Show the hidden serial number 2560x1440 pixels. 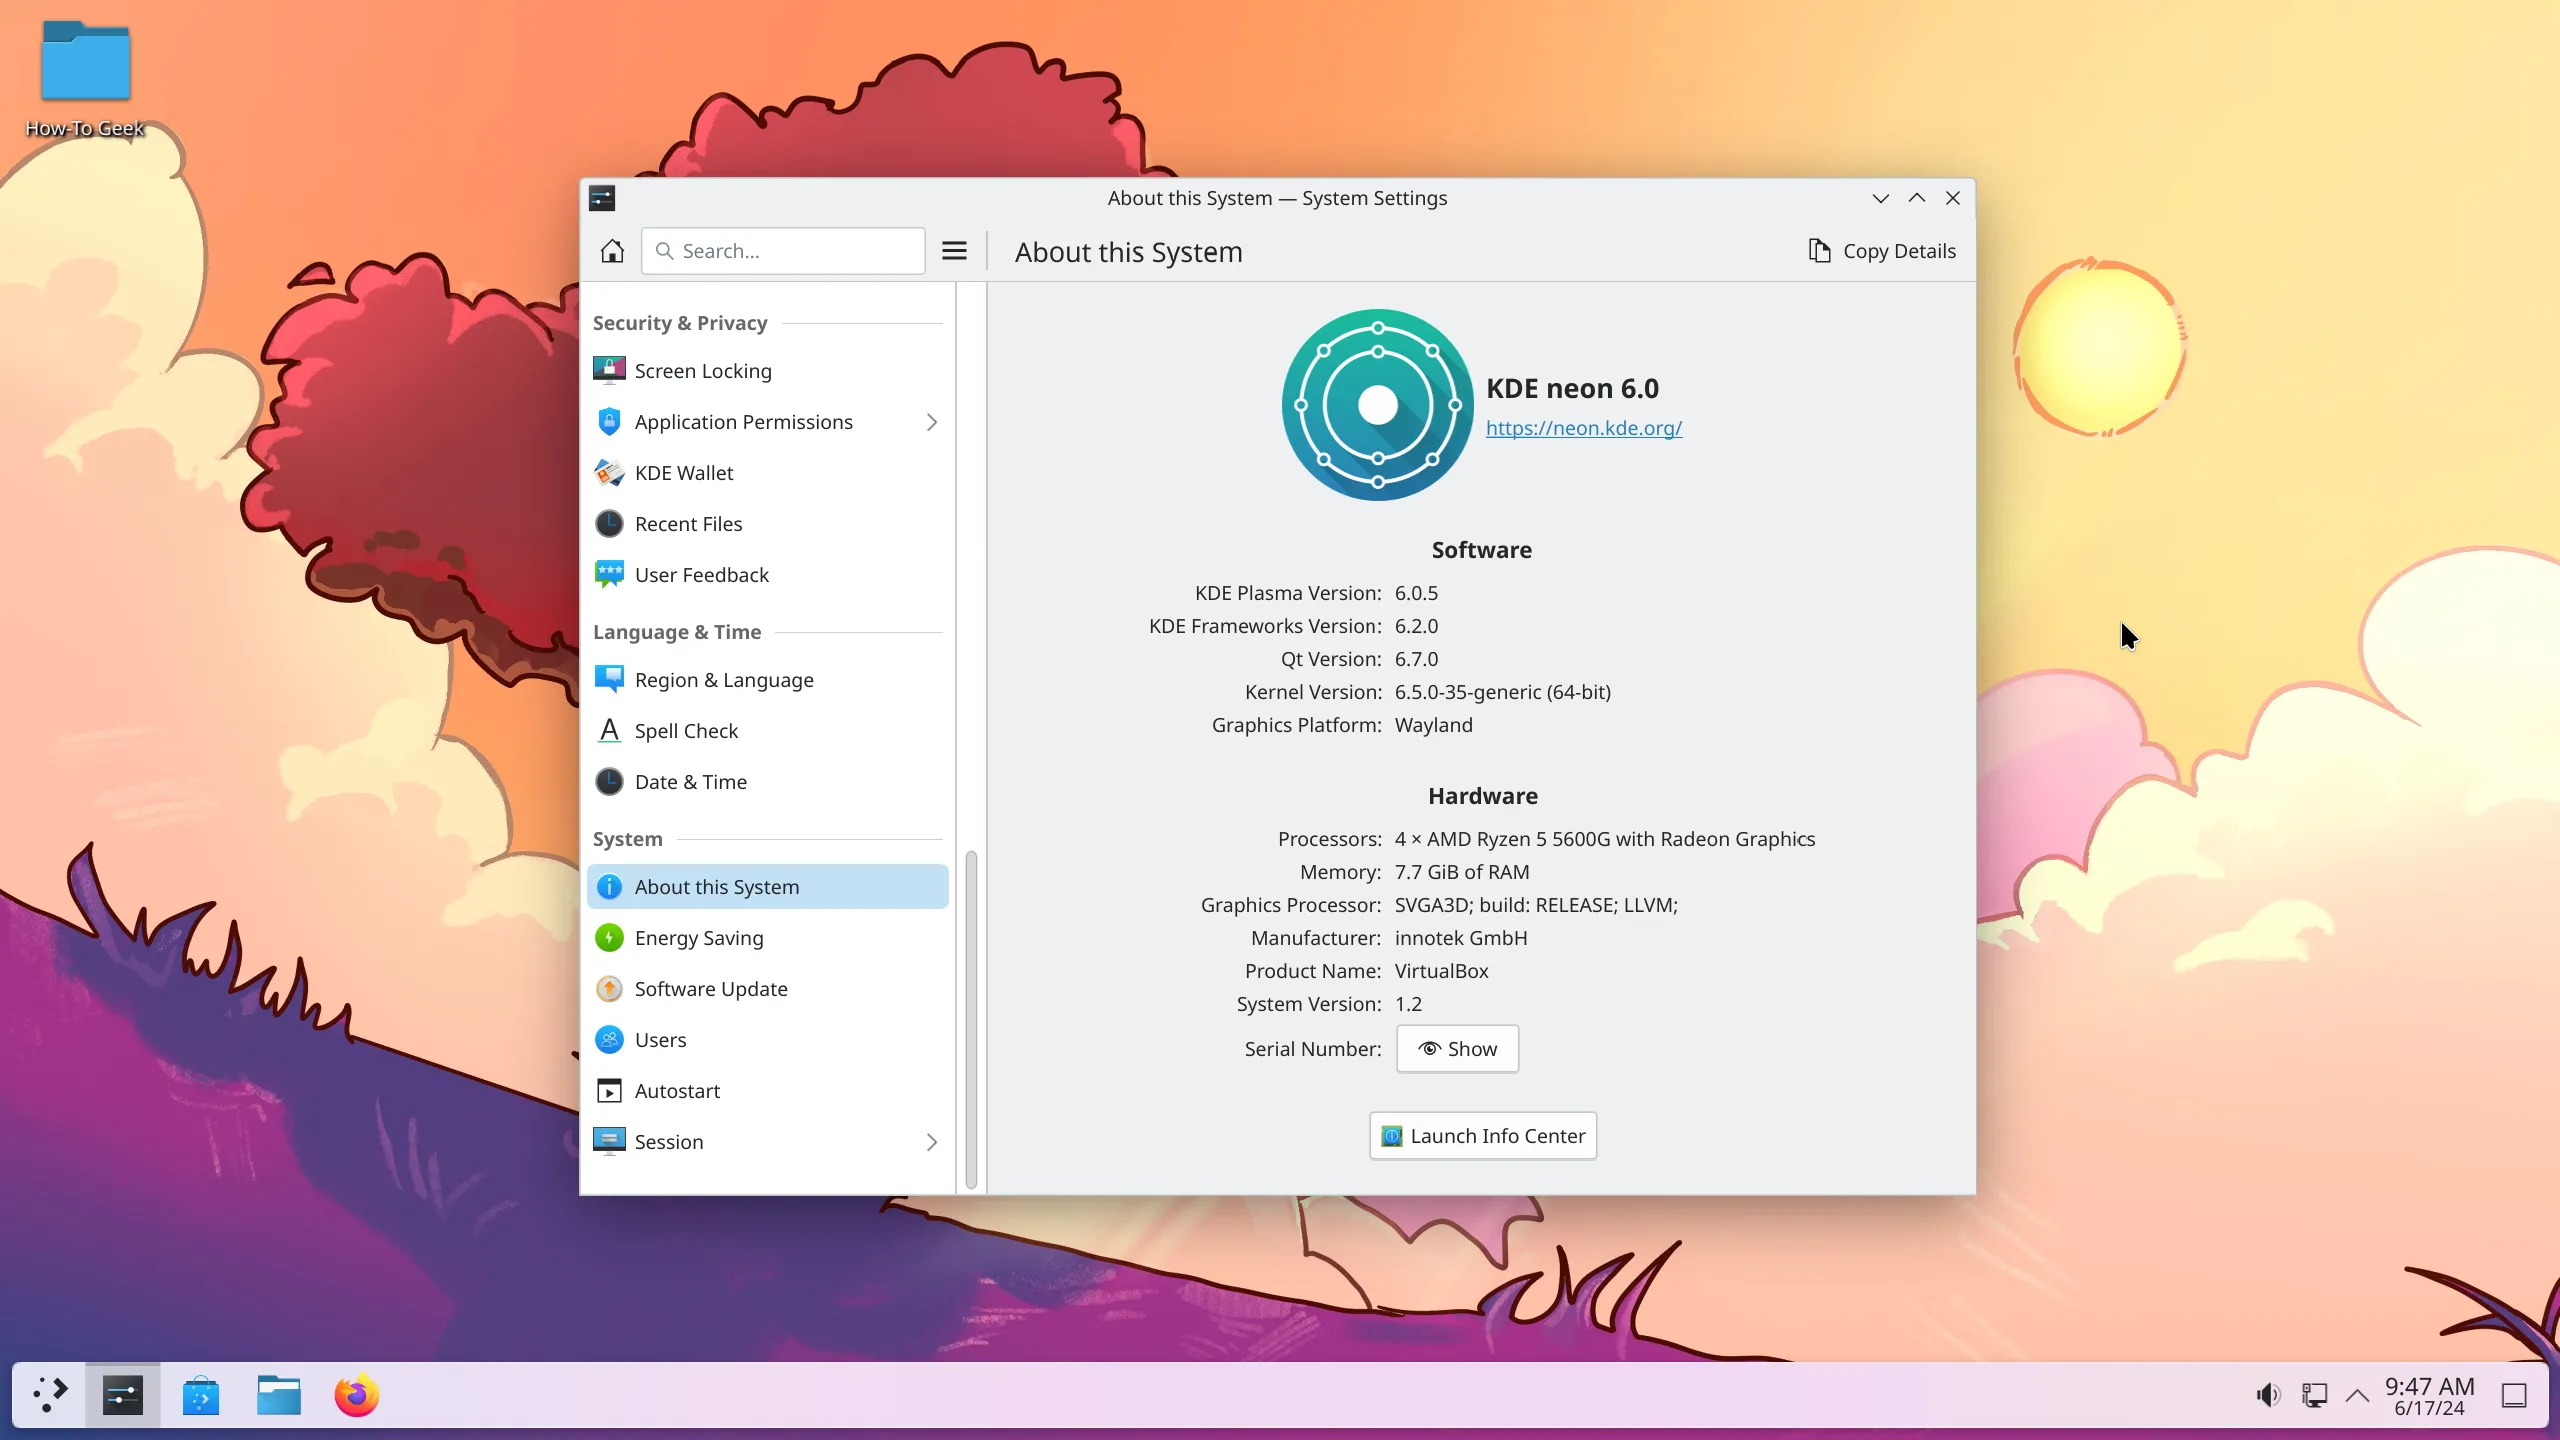pos(1455,1048)
